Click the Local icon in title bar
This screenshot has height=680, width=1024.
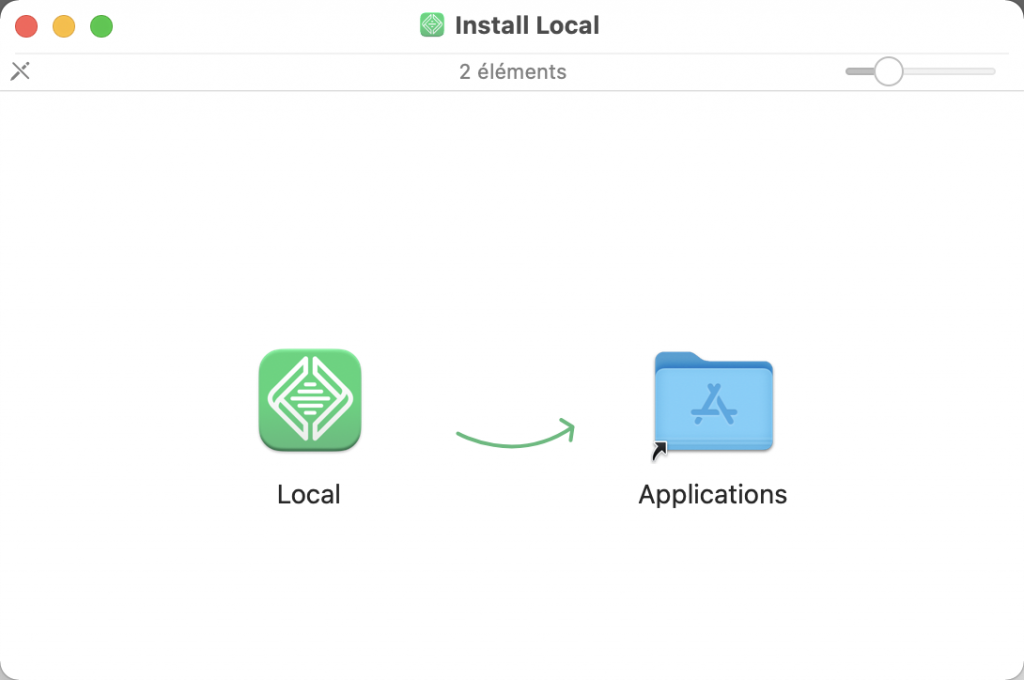coord(432,25)
